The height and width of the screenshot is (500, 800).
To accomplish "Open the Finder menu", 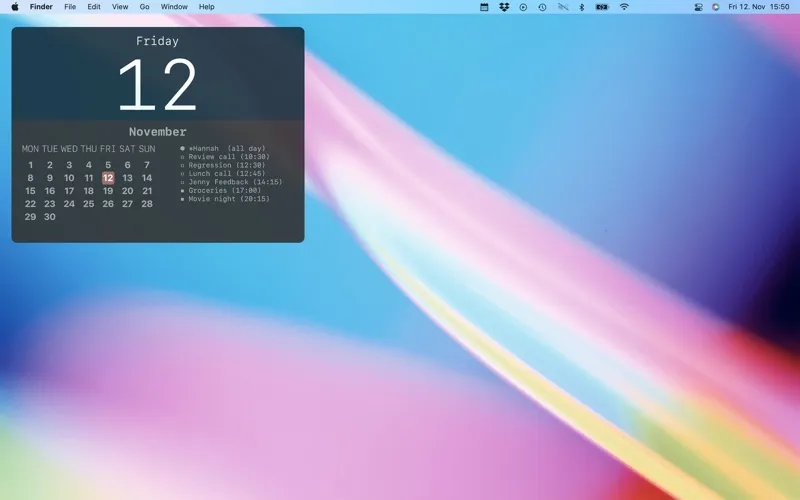I will coord(41,7).
